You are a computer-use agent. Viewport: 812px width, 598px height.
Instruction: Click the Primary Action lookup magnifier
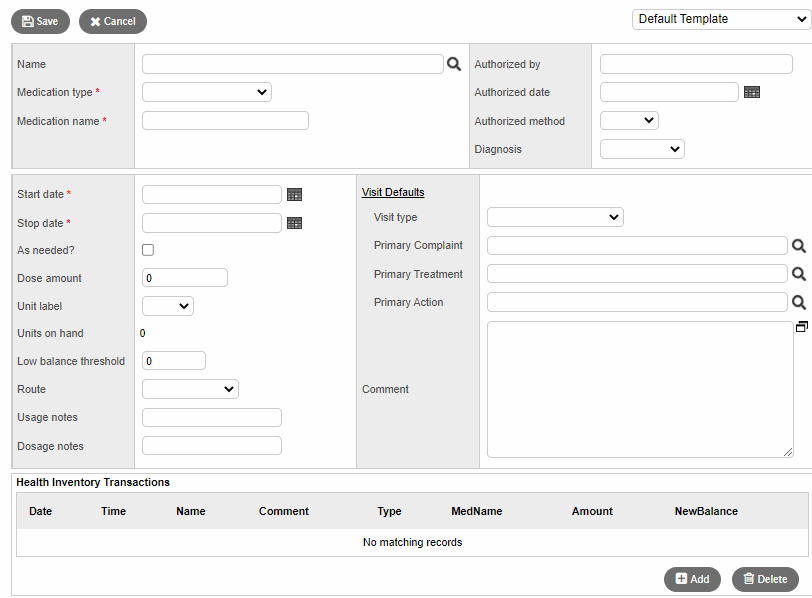click(799, 302)
